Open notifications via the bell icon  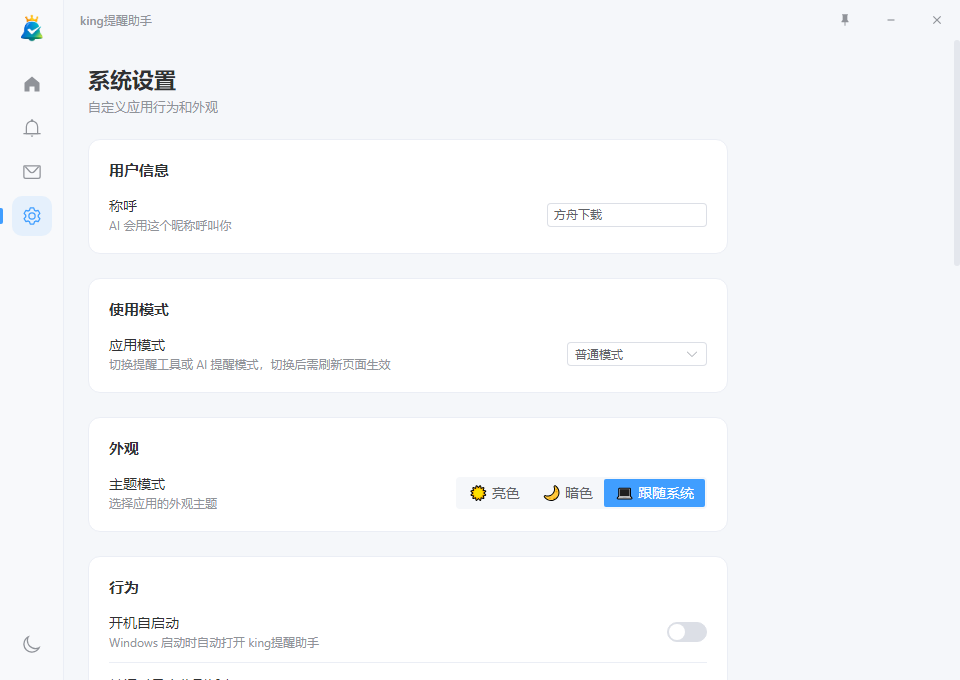tap(31, 128)
